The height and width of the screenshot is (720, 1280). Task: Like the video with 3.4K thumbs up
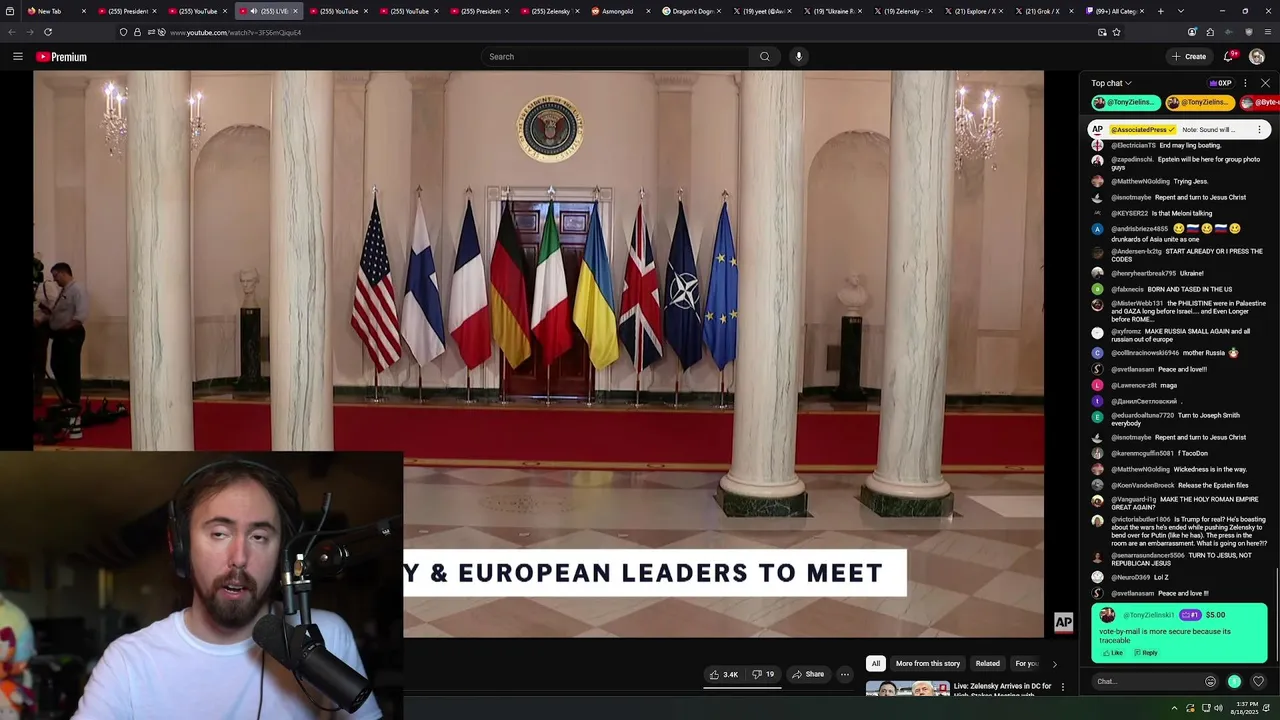[724, 674]
